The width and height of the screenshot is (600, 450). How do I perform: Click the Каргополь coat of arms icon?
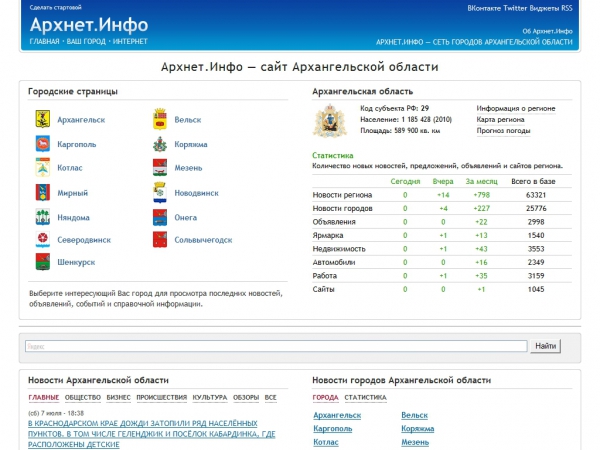click(x=42, y=144)
